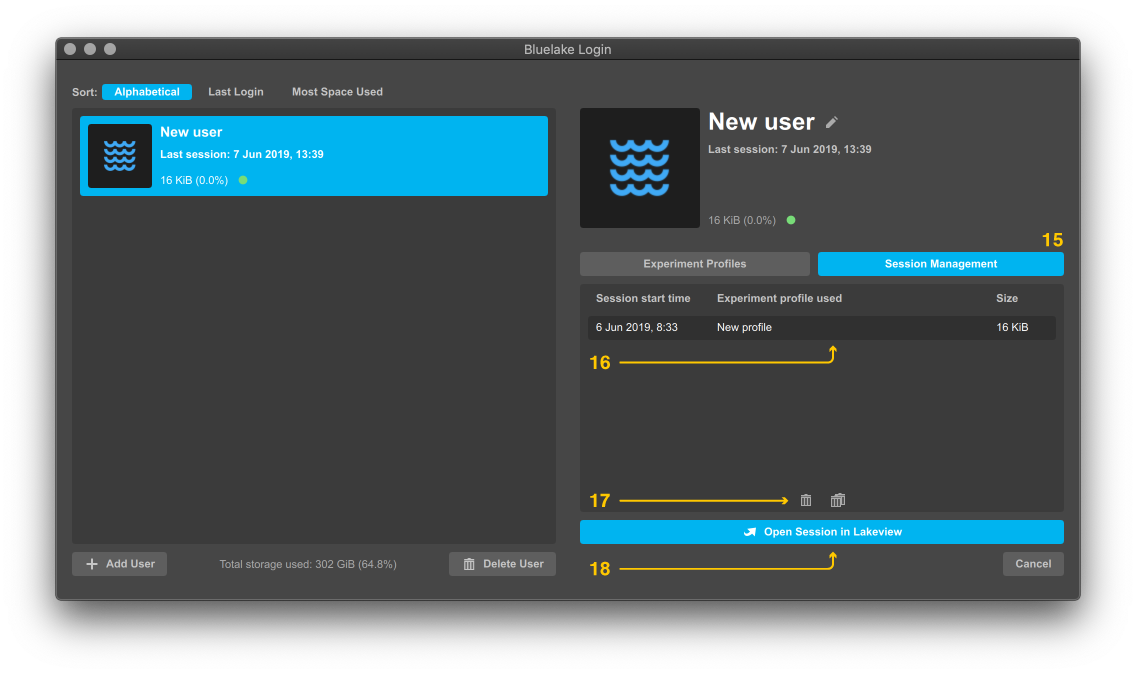
Task: Click the Experiment profile used column header
Action: click(779, 298)
